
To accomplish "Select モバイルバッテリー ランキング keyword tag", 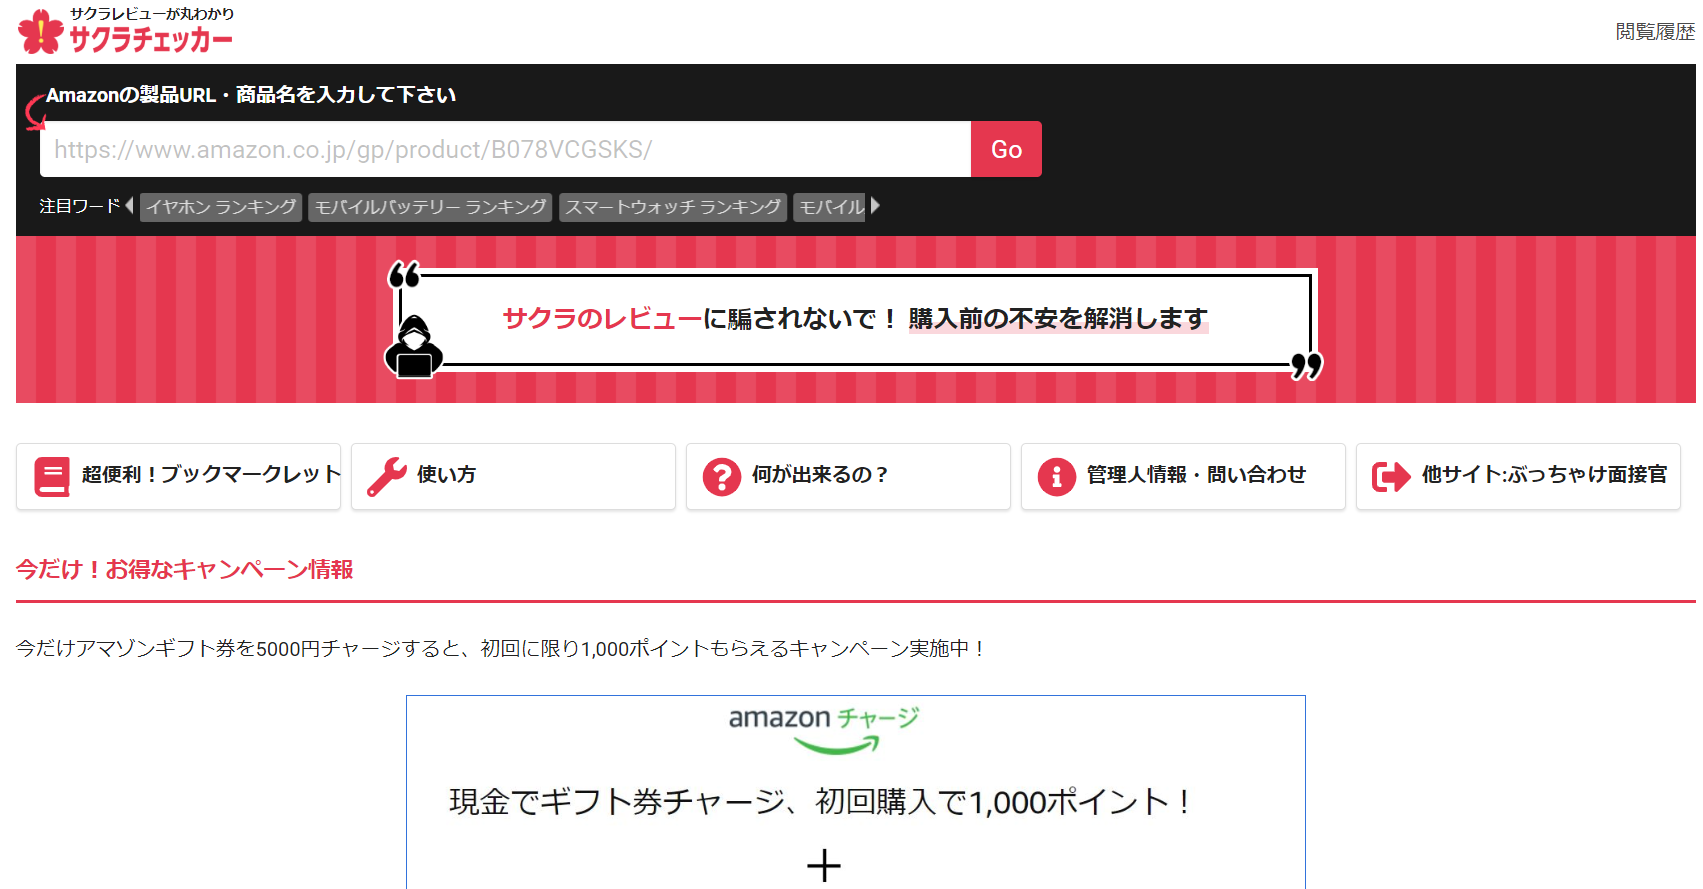I will coord(430,207).
